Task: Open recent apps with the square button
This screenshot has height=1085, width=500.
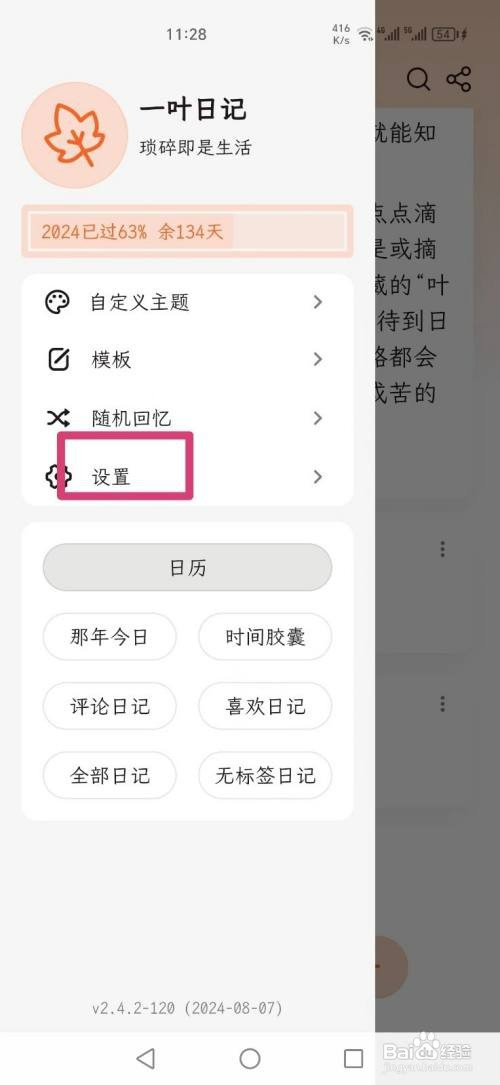Action: (353, 1058)
